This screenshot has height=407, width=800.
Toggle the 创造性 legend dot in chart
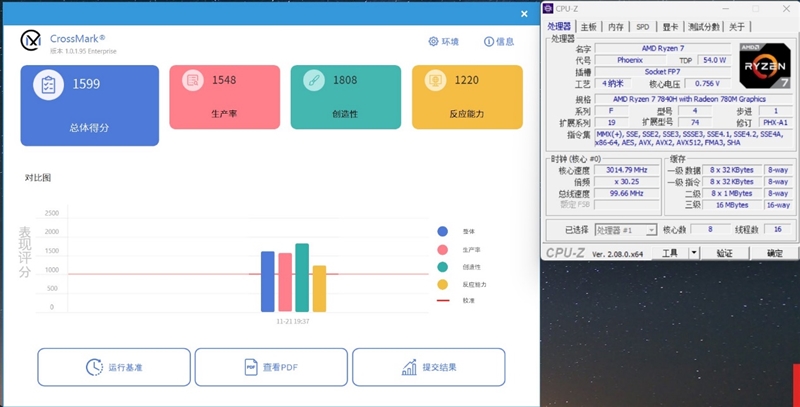click(443, 267)
